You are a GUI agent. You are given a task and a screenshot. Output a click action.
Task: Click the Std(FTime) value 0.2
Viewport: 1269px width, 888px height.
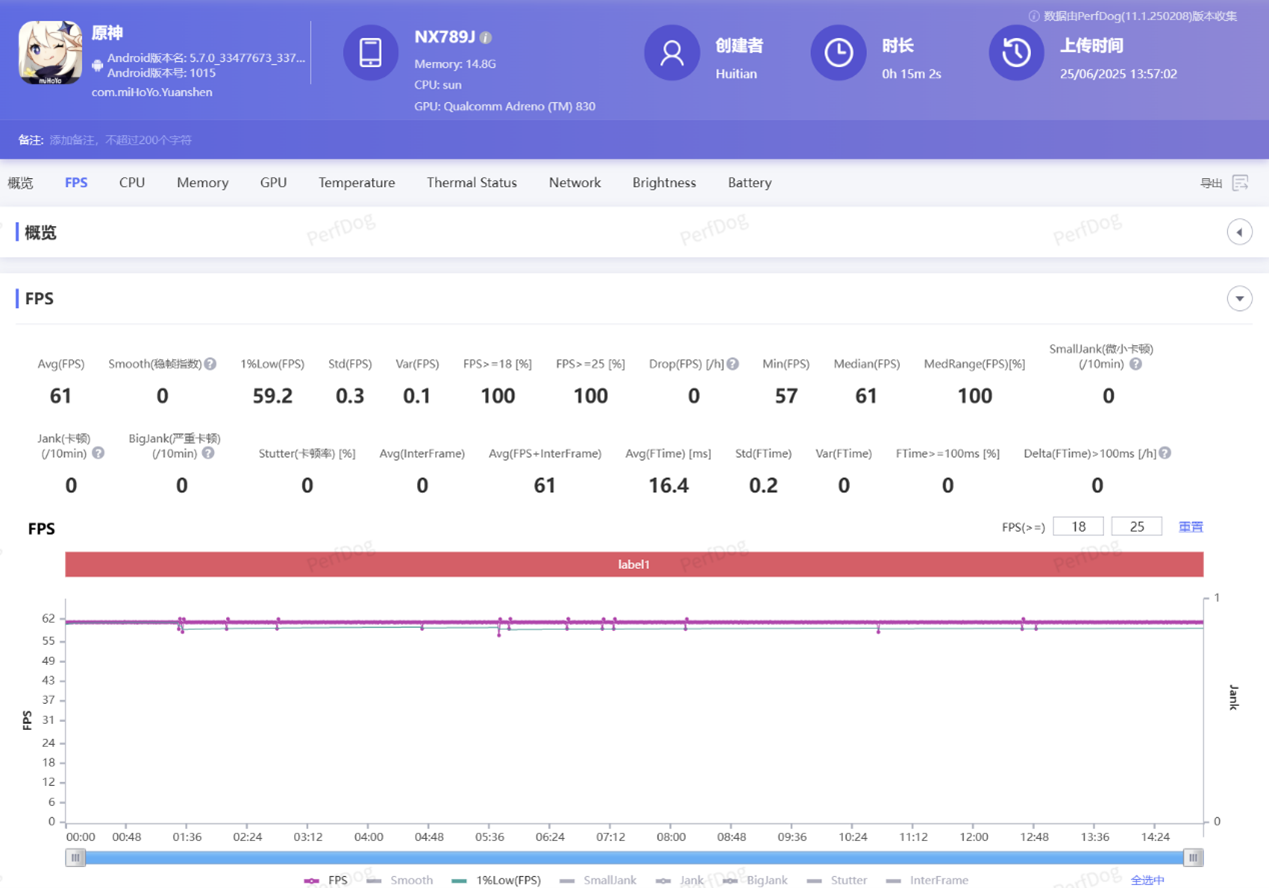[x=764, y=485]
